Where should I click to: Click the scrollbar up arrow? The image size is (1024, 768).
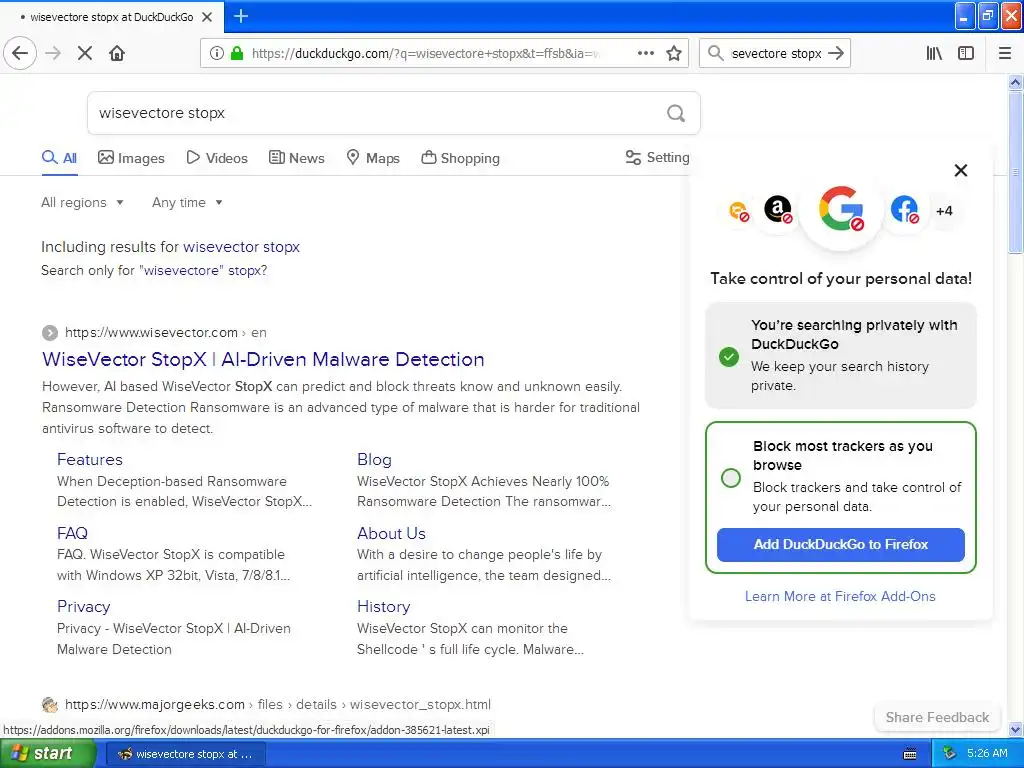click(1015, 82)
